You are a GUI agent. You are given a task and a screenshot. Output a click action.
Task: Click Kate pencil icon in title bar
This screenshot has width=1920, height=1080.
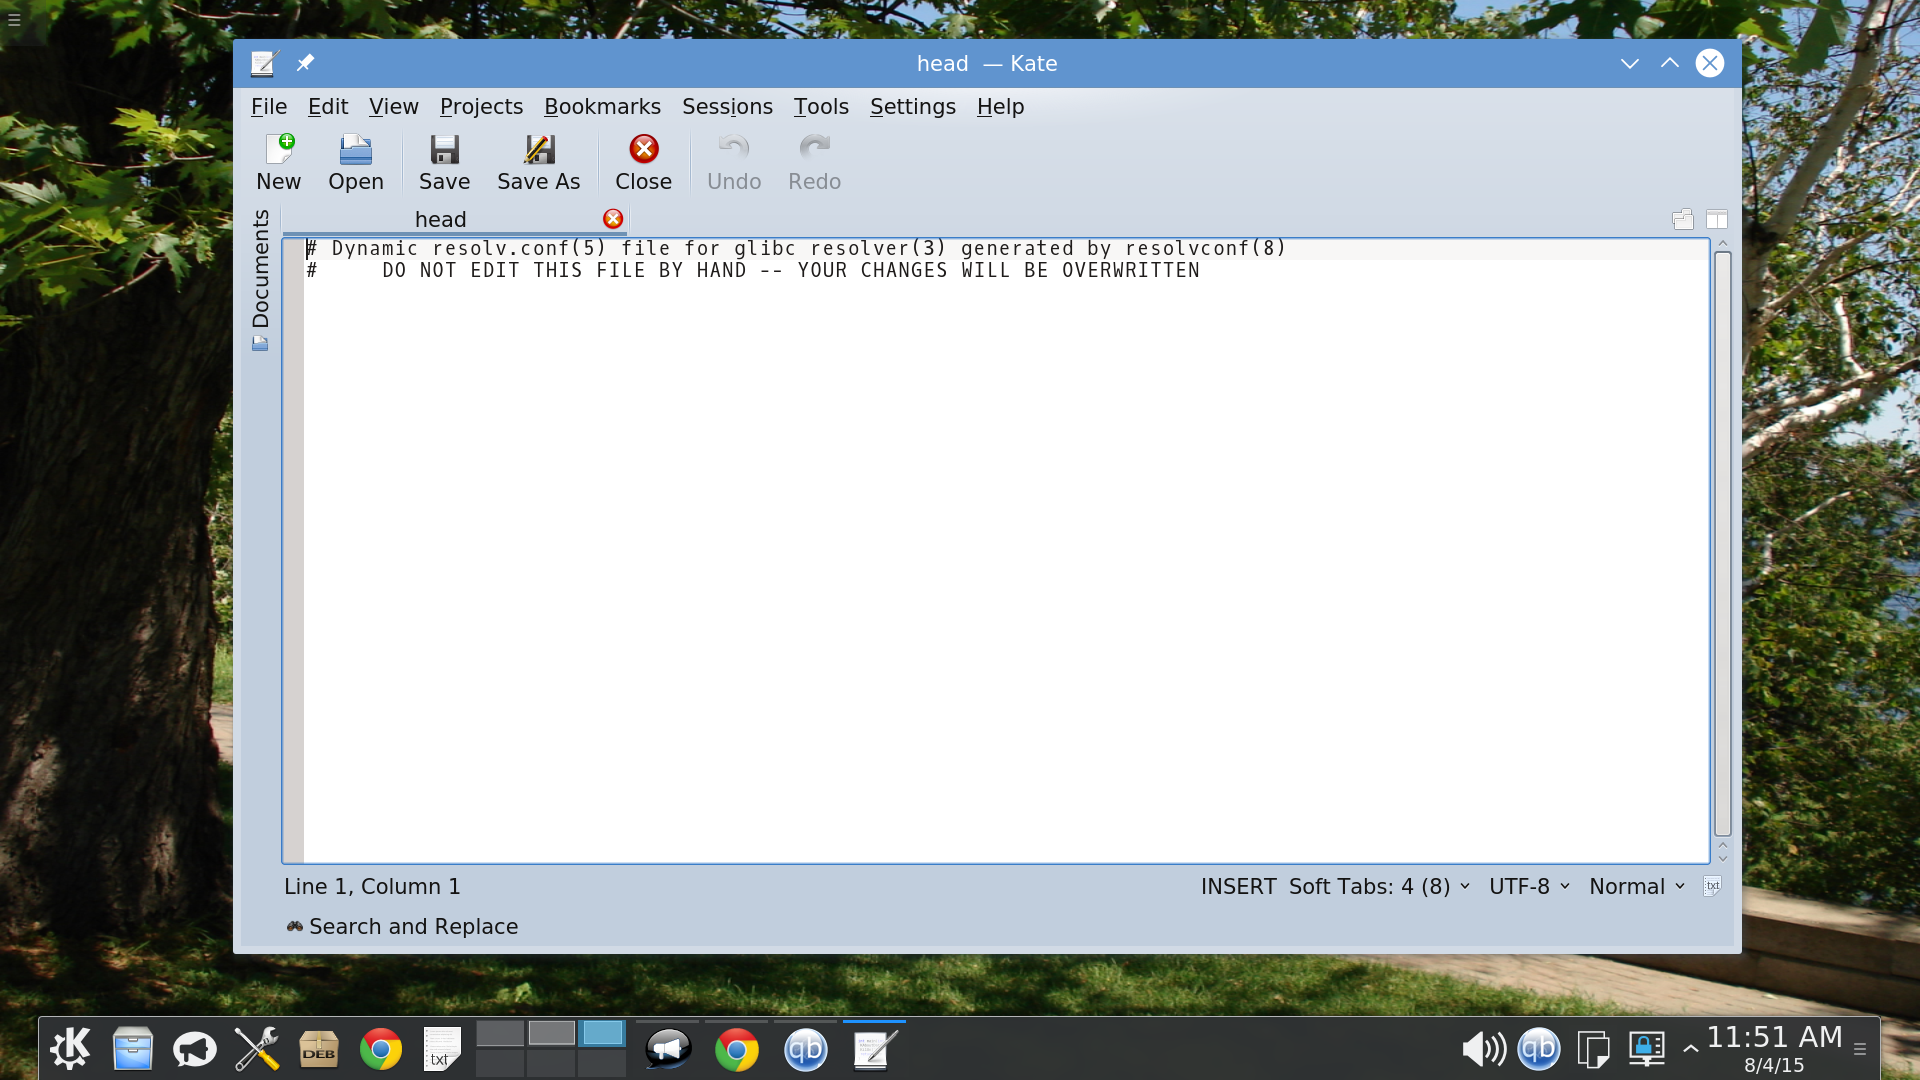point(263,63)
